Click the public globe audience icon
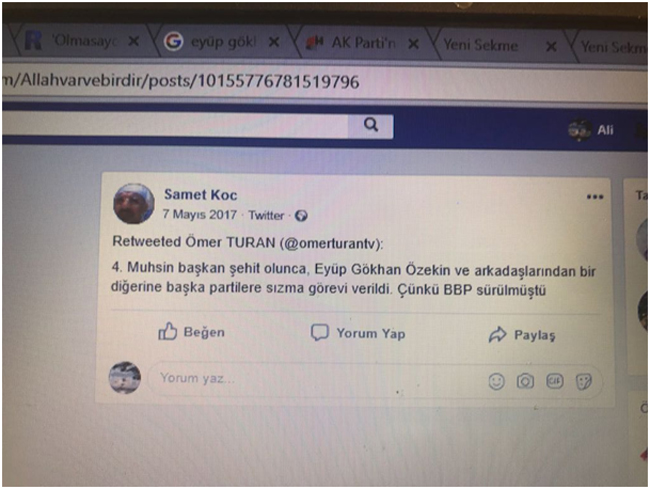 tap(301, 216)
